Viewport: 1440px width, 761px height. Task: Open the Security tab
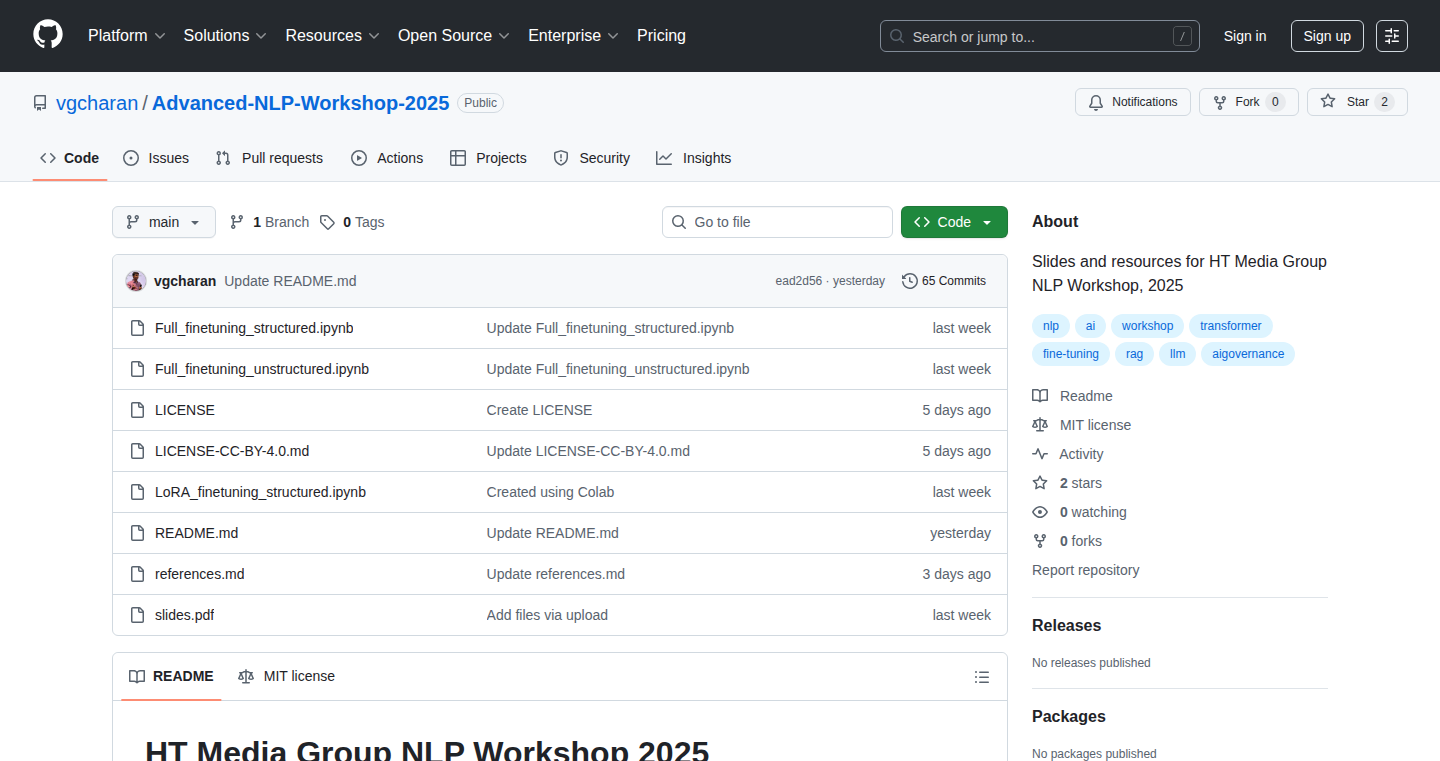pos(591,158)
